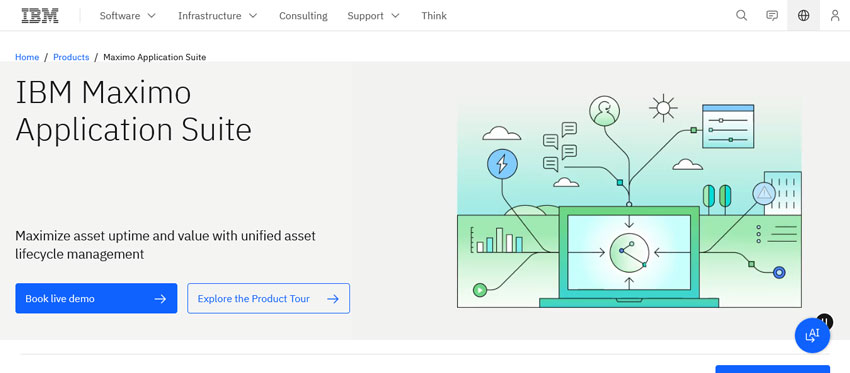Viewport: 850px width, 373px height.
Task: Click Maximo Application Suite breadcrumb text
Action: click(154, 57)
